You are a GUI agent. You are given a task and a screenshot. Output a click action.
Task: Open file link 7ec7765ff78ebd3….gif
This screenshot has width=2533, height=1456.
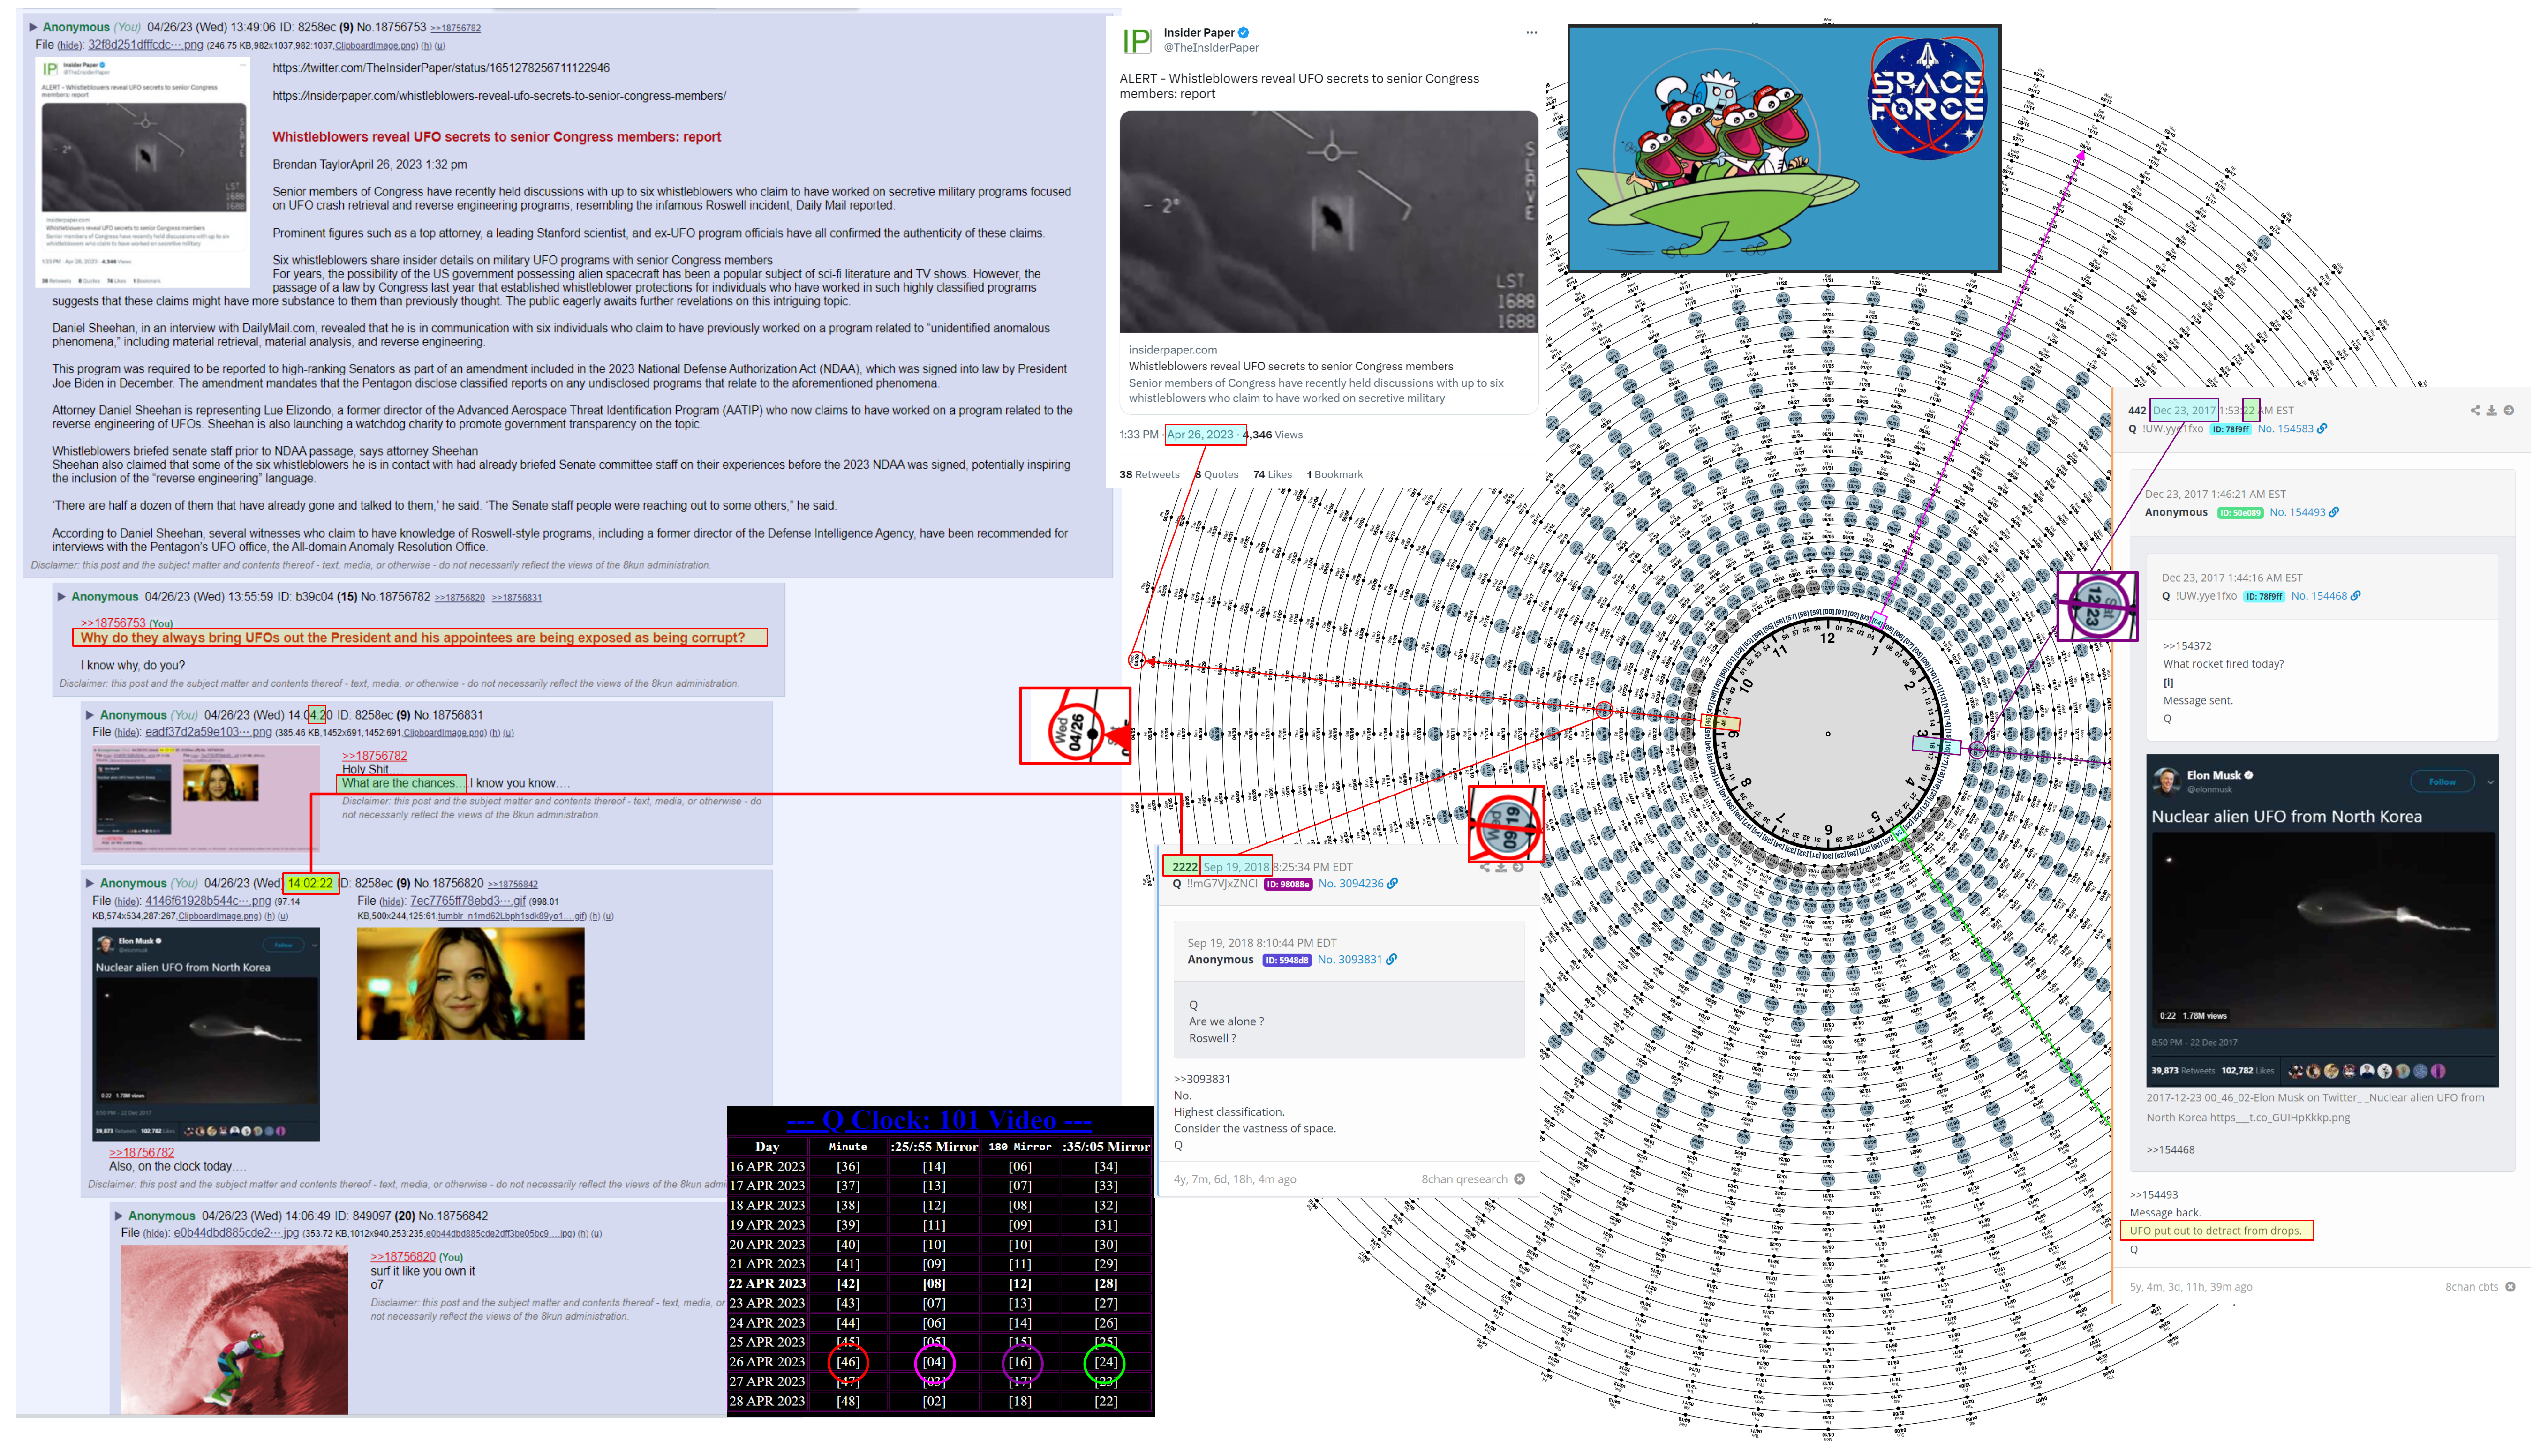click(468, 901)
